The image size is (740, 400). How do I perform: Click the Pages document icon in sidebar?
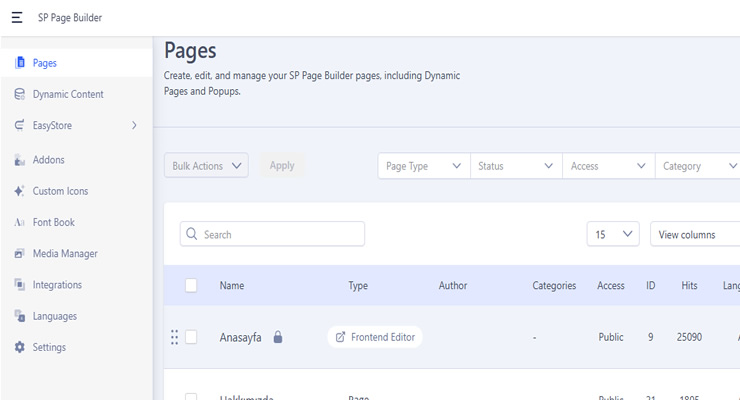pos(19,63)
